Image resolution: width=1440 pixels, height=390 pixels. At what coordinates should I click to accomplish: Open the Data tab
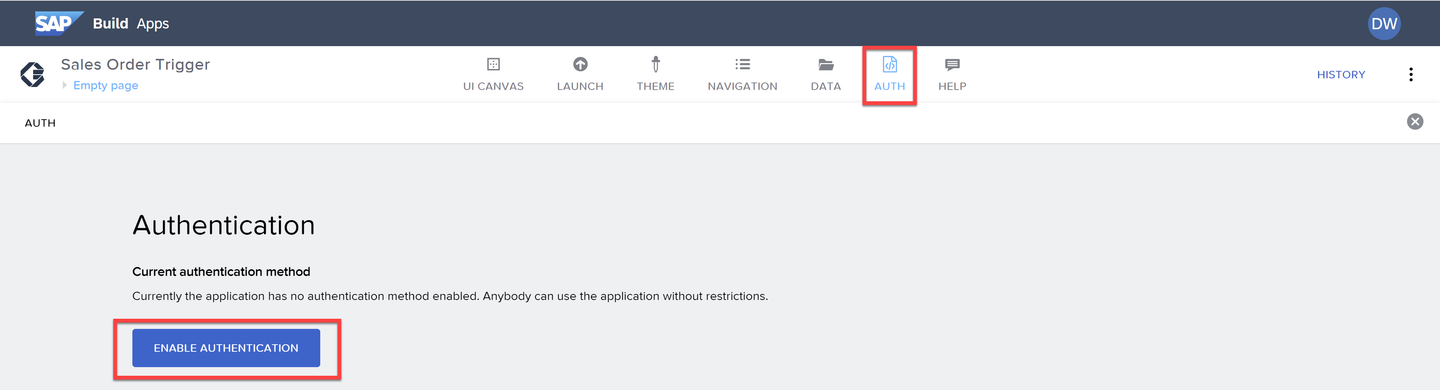coord(826,74)
